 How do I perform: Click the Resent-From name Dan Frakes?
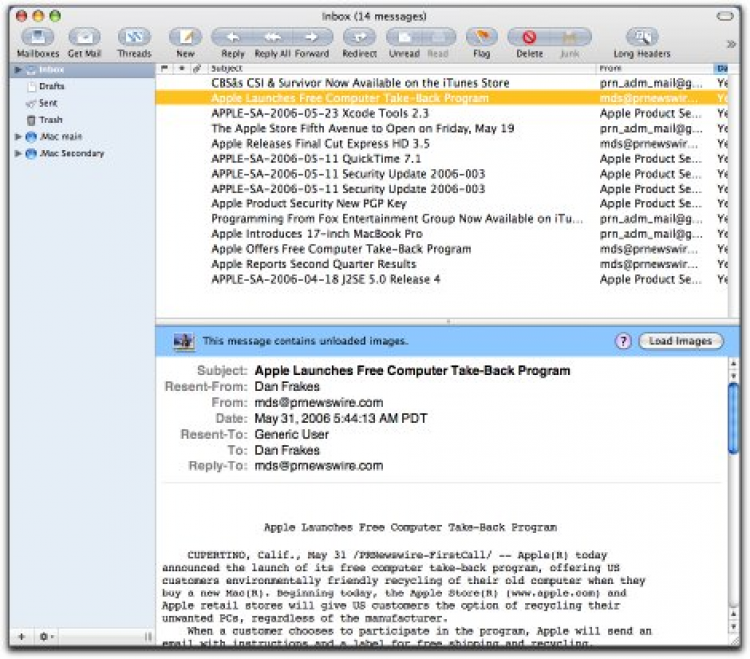tap(287, 386)
